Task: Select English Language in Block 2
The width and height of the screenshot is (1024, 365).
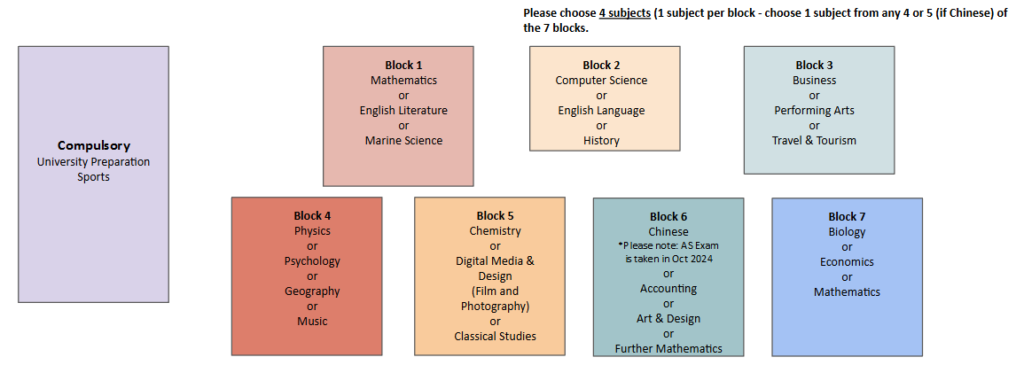Action: [x=601, y=110]
